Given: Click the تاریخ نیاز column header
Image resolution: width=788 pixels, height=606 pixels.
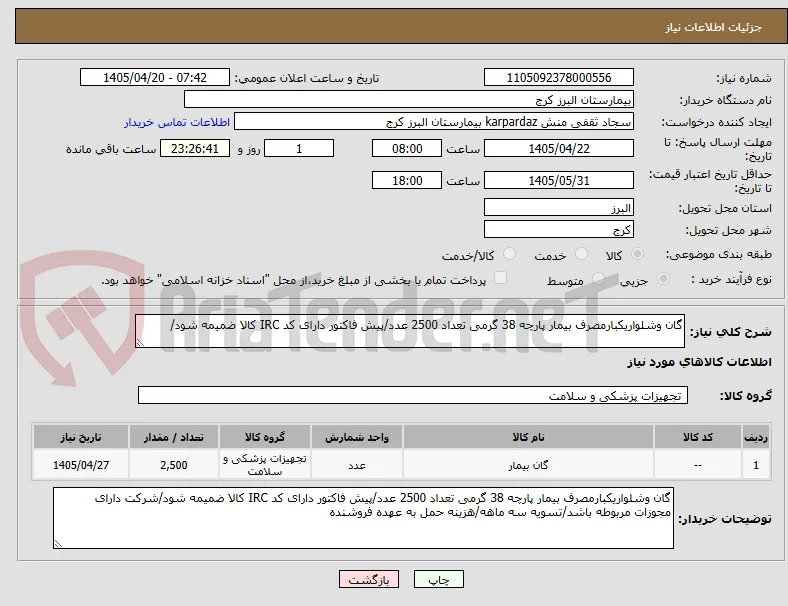Looking at the screenshot, I should tap(81, 437).
